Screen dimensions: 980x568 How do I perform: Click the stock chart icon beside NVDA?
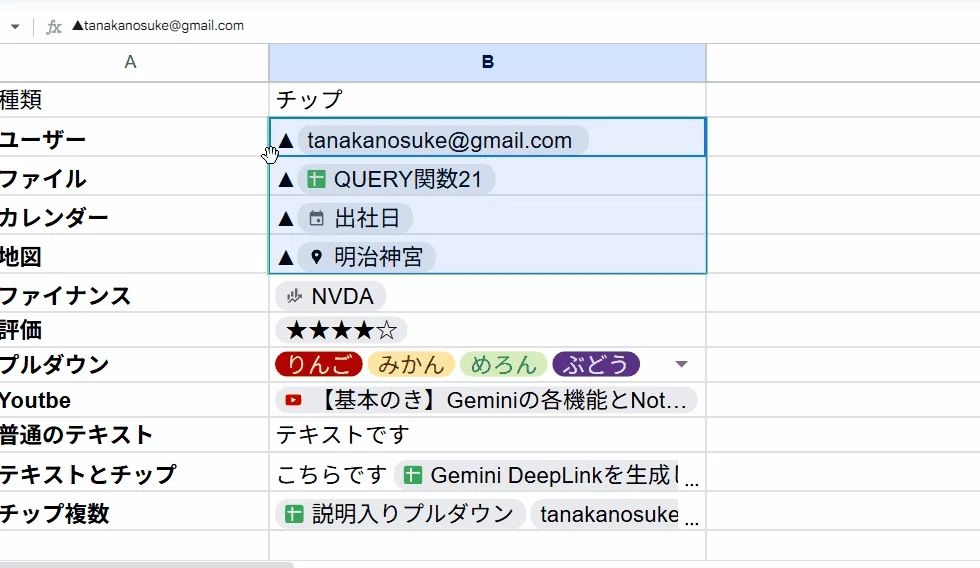tap(294, 296)
